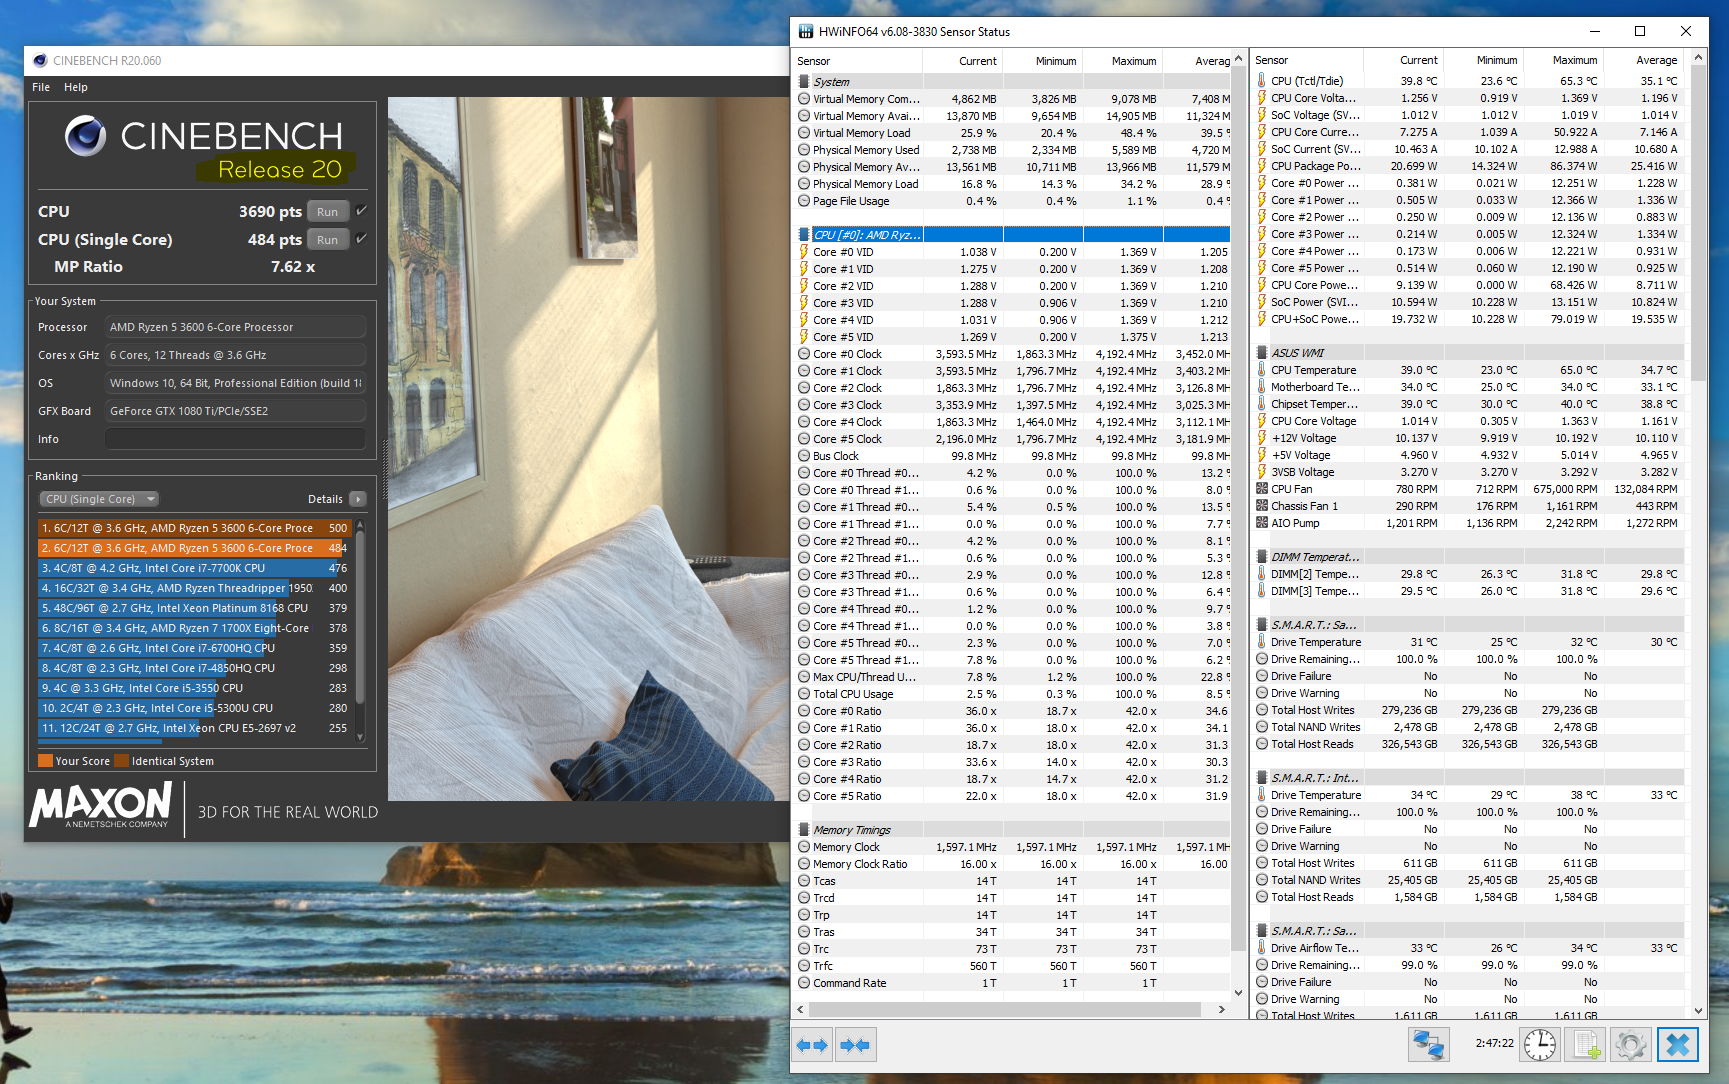Open the File menu in Cinebench
The height and width of the screenshot is (1084, 1729).
point(41,87)
